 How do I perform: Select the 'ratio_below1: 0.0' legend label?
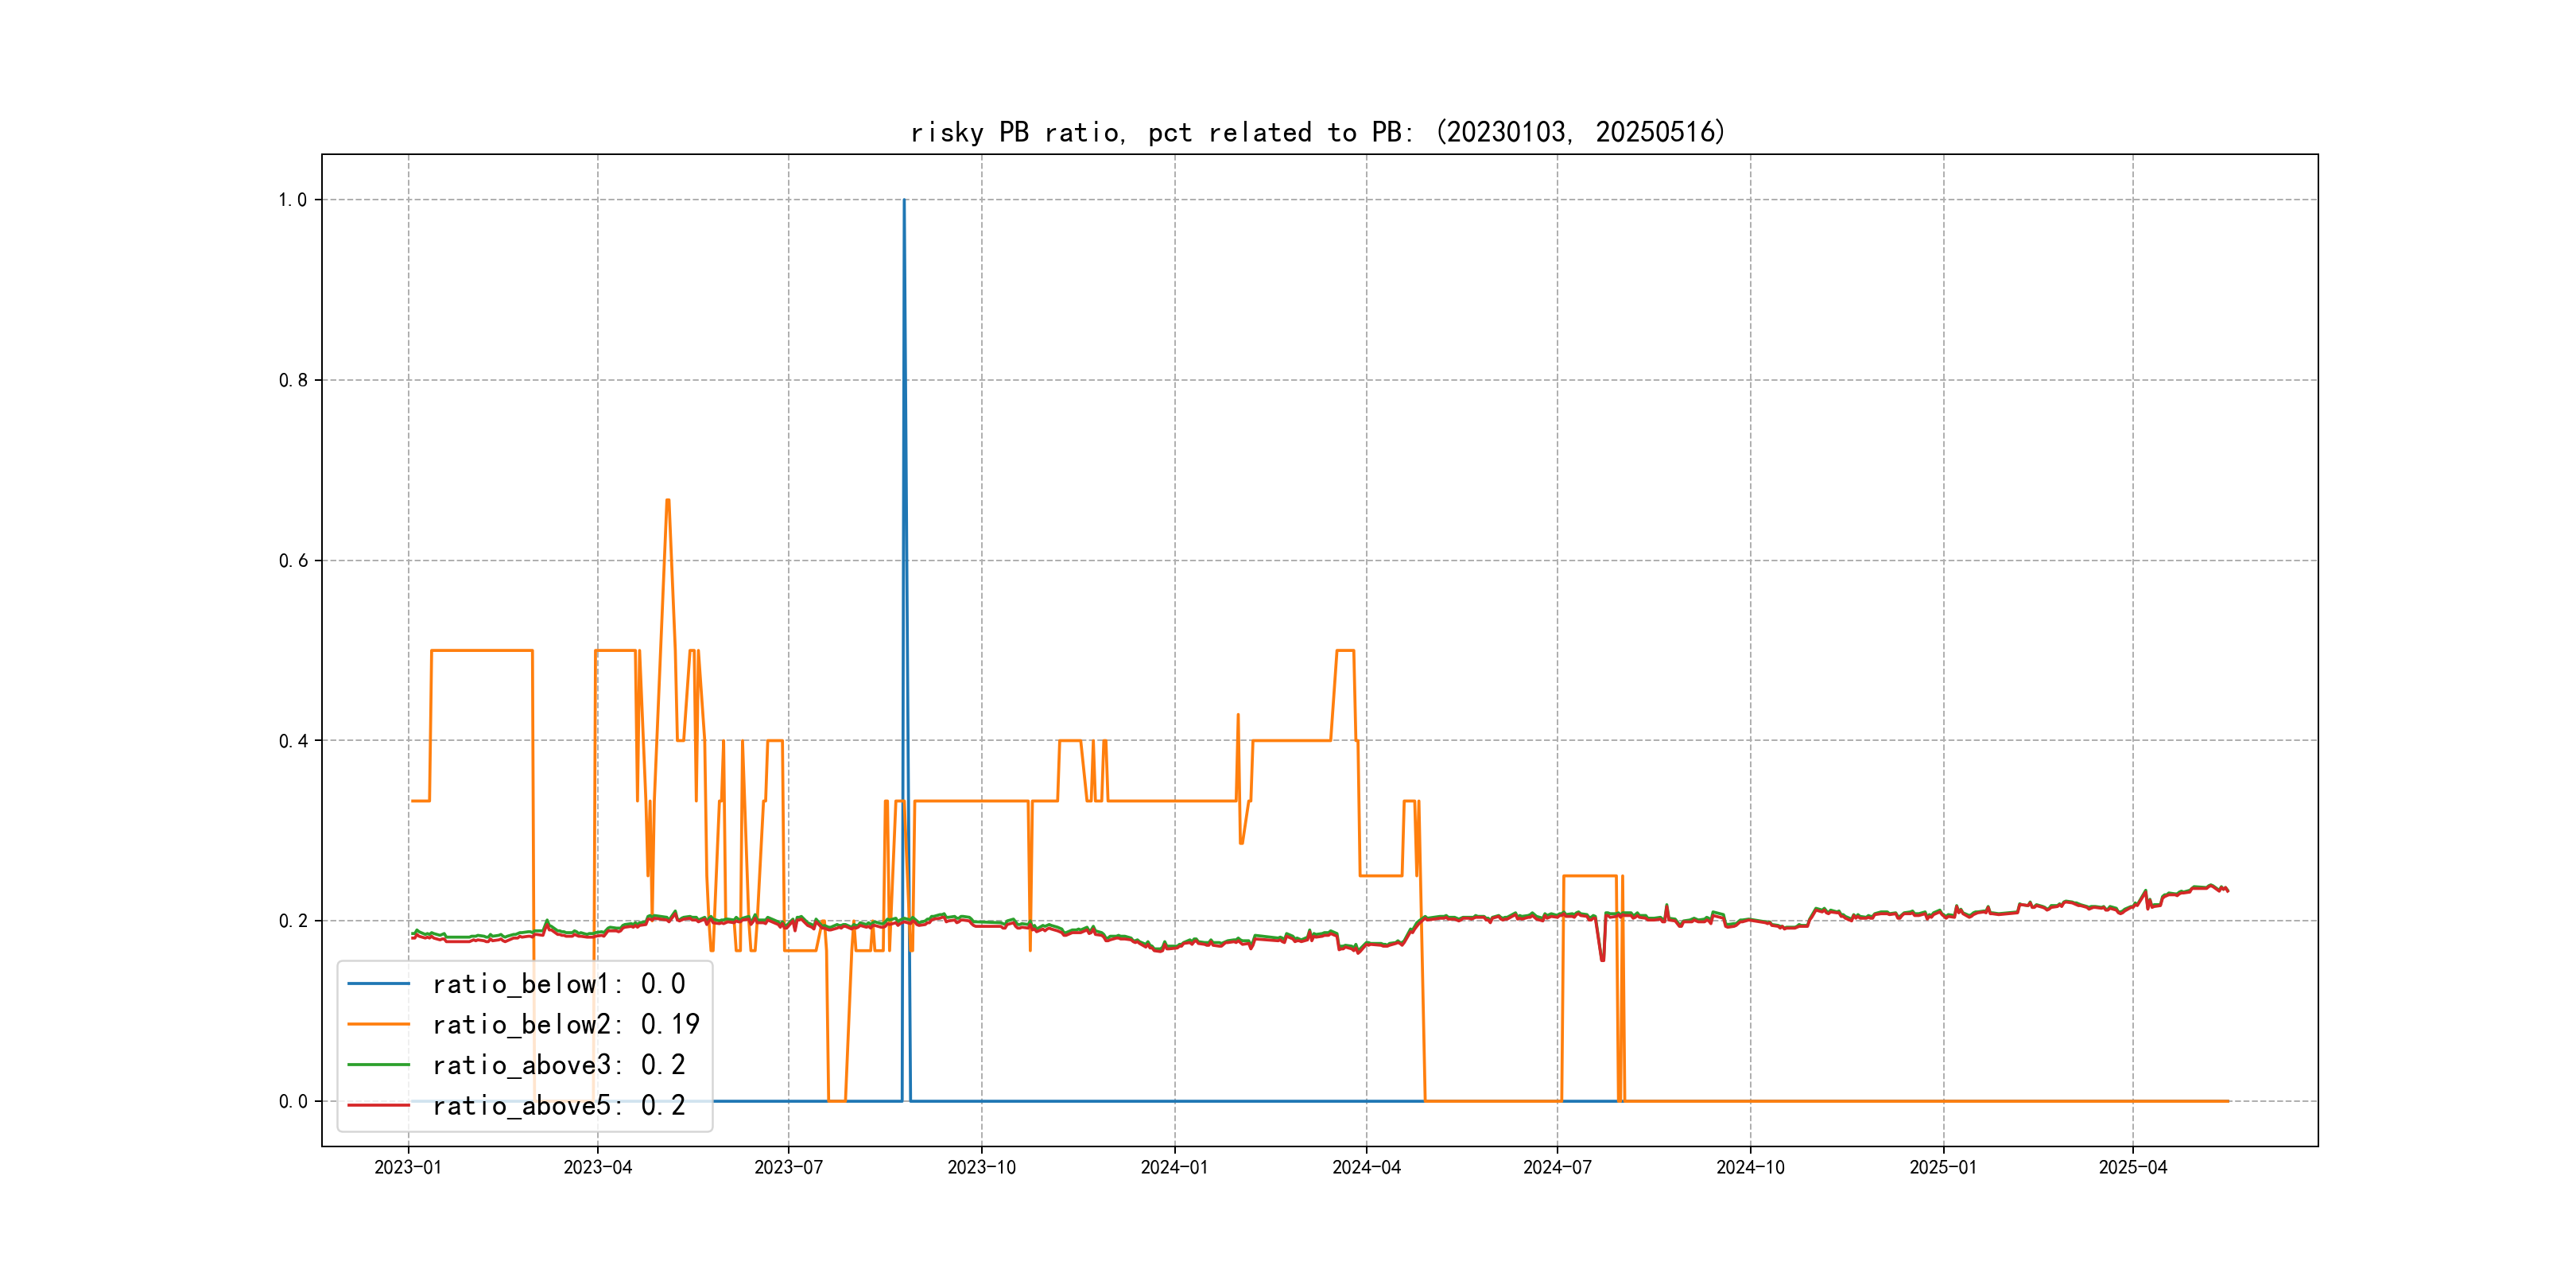point(558,984)
